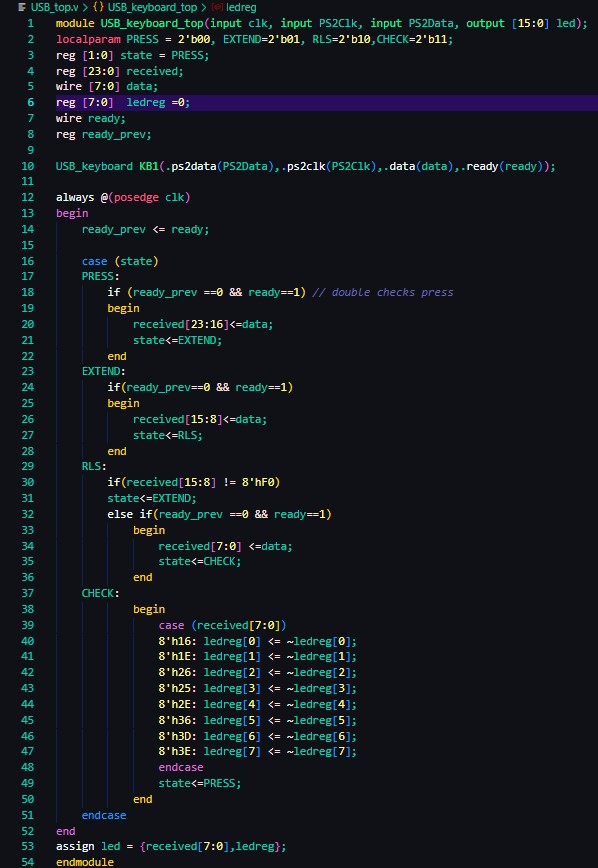Click 'wire ready;' declaration

tap(91, 118)
